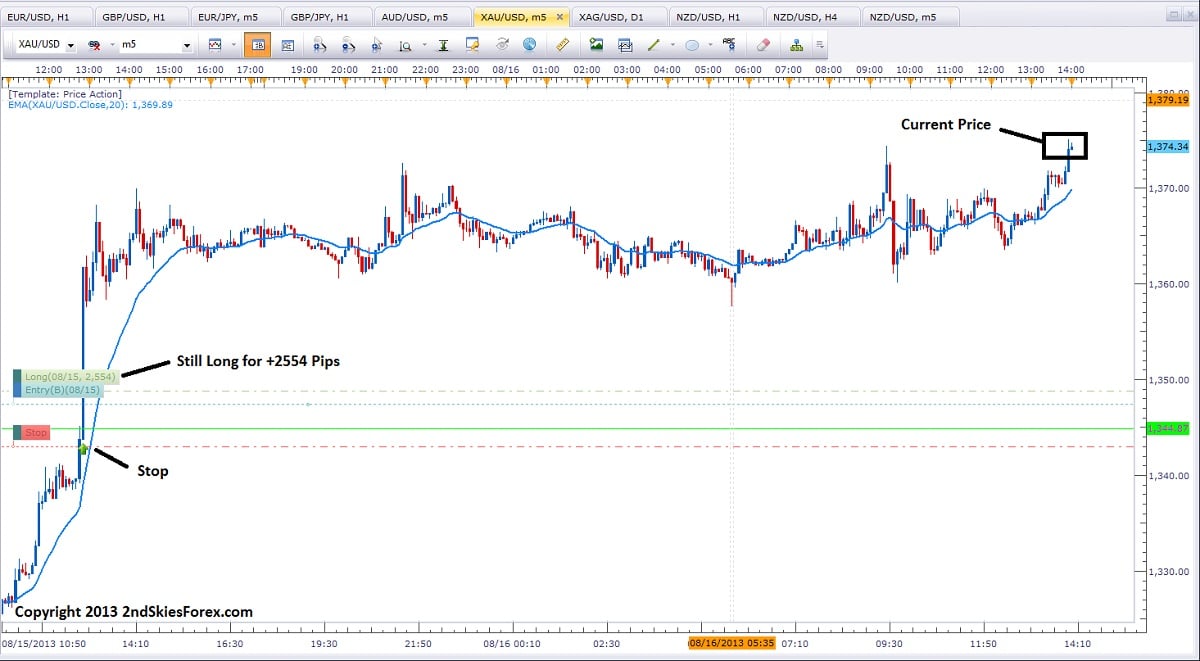The image size is (1200, 661).
Task: Expand the line tool dropdown arrow
Action: [x=672, y=45]
